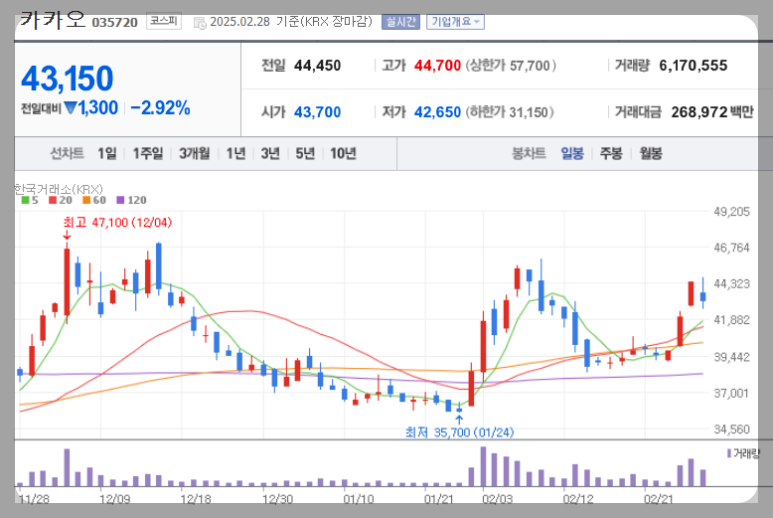Viewport: 773px width, 518px height.
Task: Click the 34,560 price axis label
Action: 732,429
